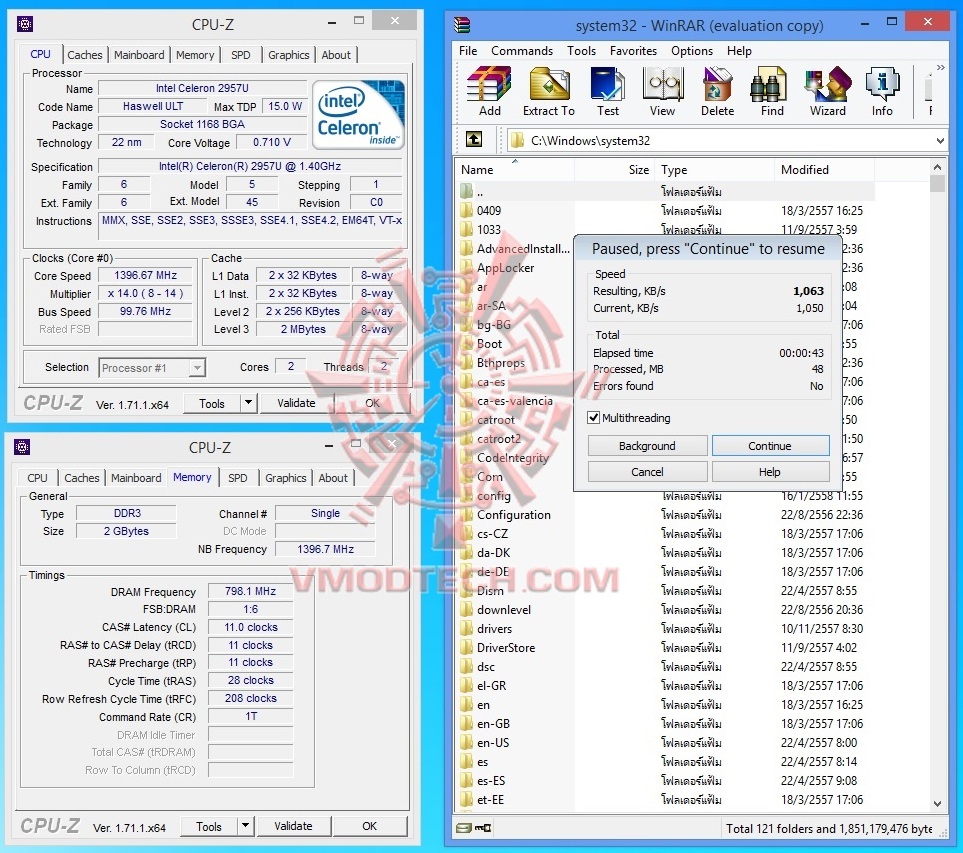
Task: Open the WinRAR address path dropdown
Action: point(940,141)
